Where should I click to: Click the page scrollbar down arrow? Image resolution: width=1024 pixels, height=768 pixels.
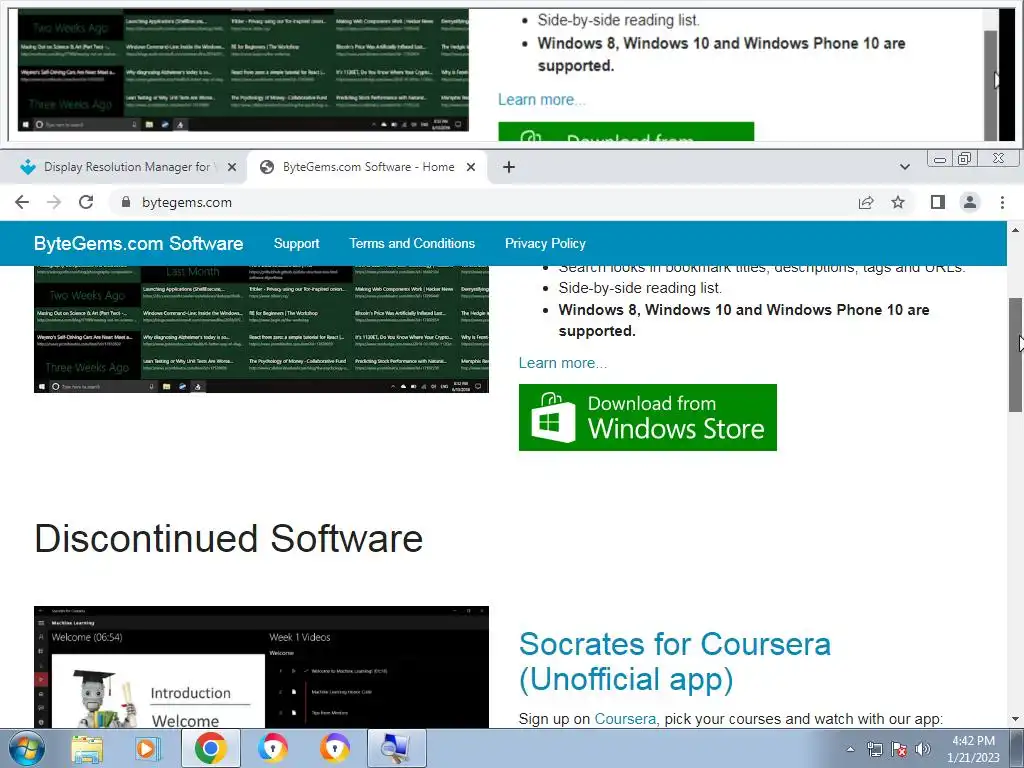[1015, 720]
